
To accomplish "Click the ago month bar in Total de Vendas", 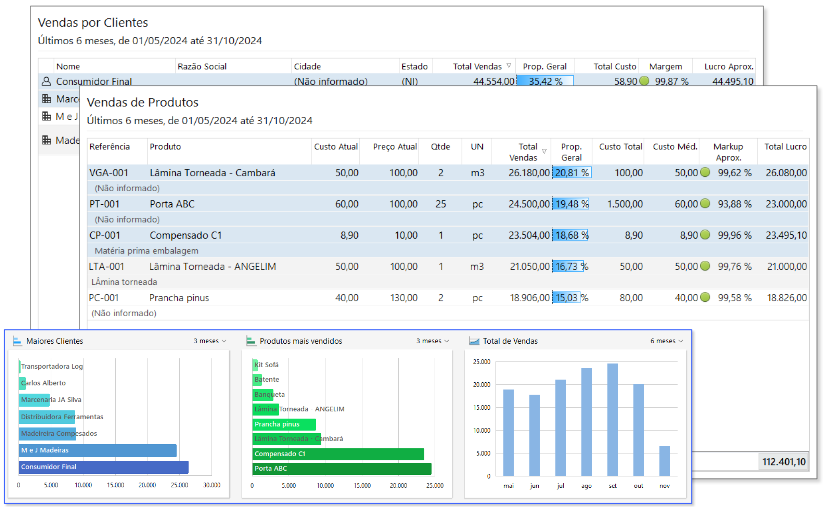I will (587, 422).
